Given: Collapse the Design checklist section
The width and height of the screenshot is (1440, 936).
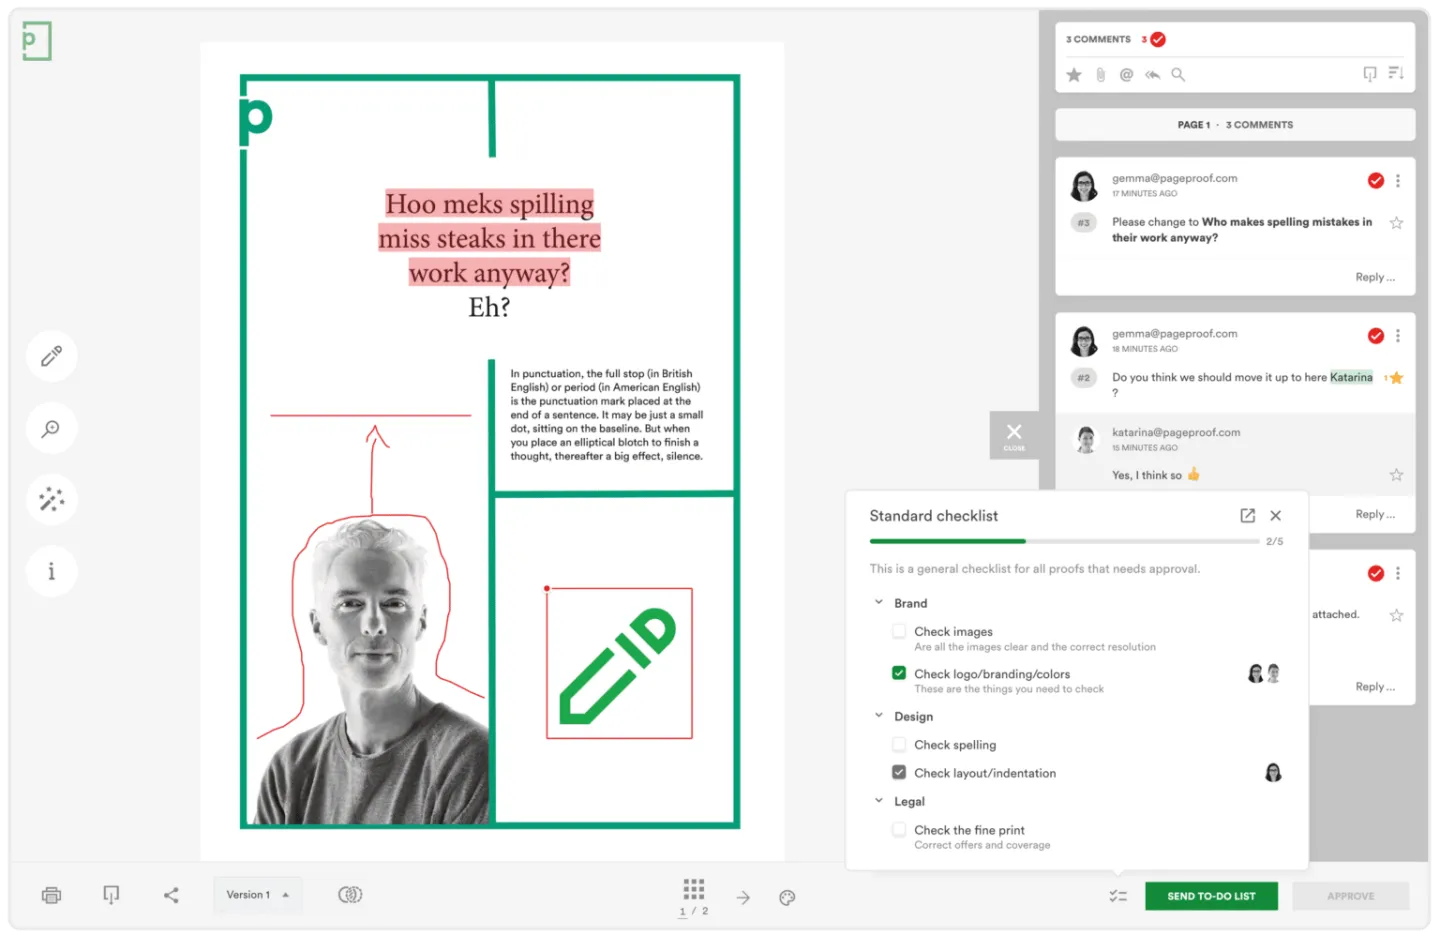Looking at the screenshot, I should [879, 716].
